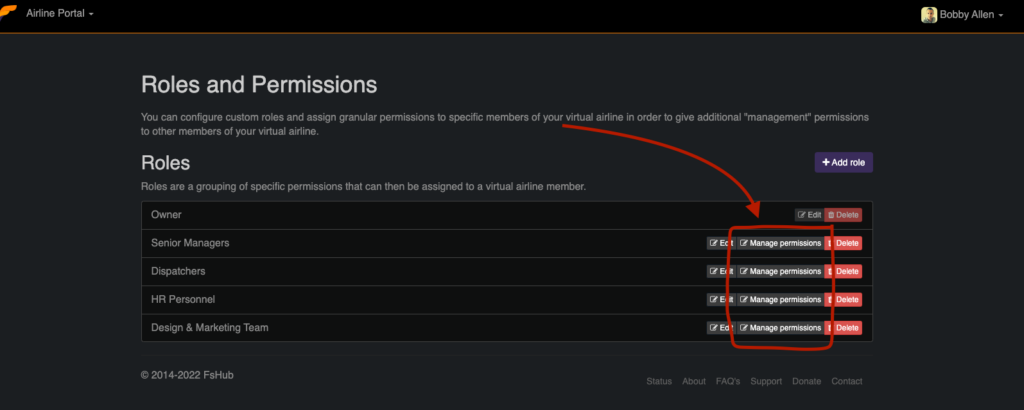Click the Add role button
1024x410 pixels.
[843, 163]
